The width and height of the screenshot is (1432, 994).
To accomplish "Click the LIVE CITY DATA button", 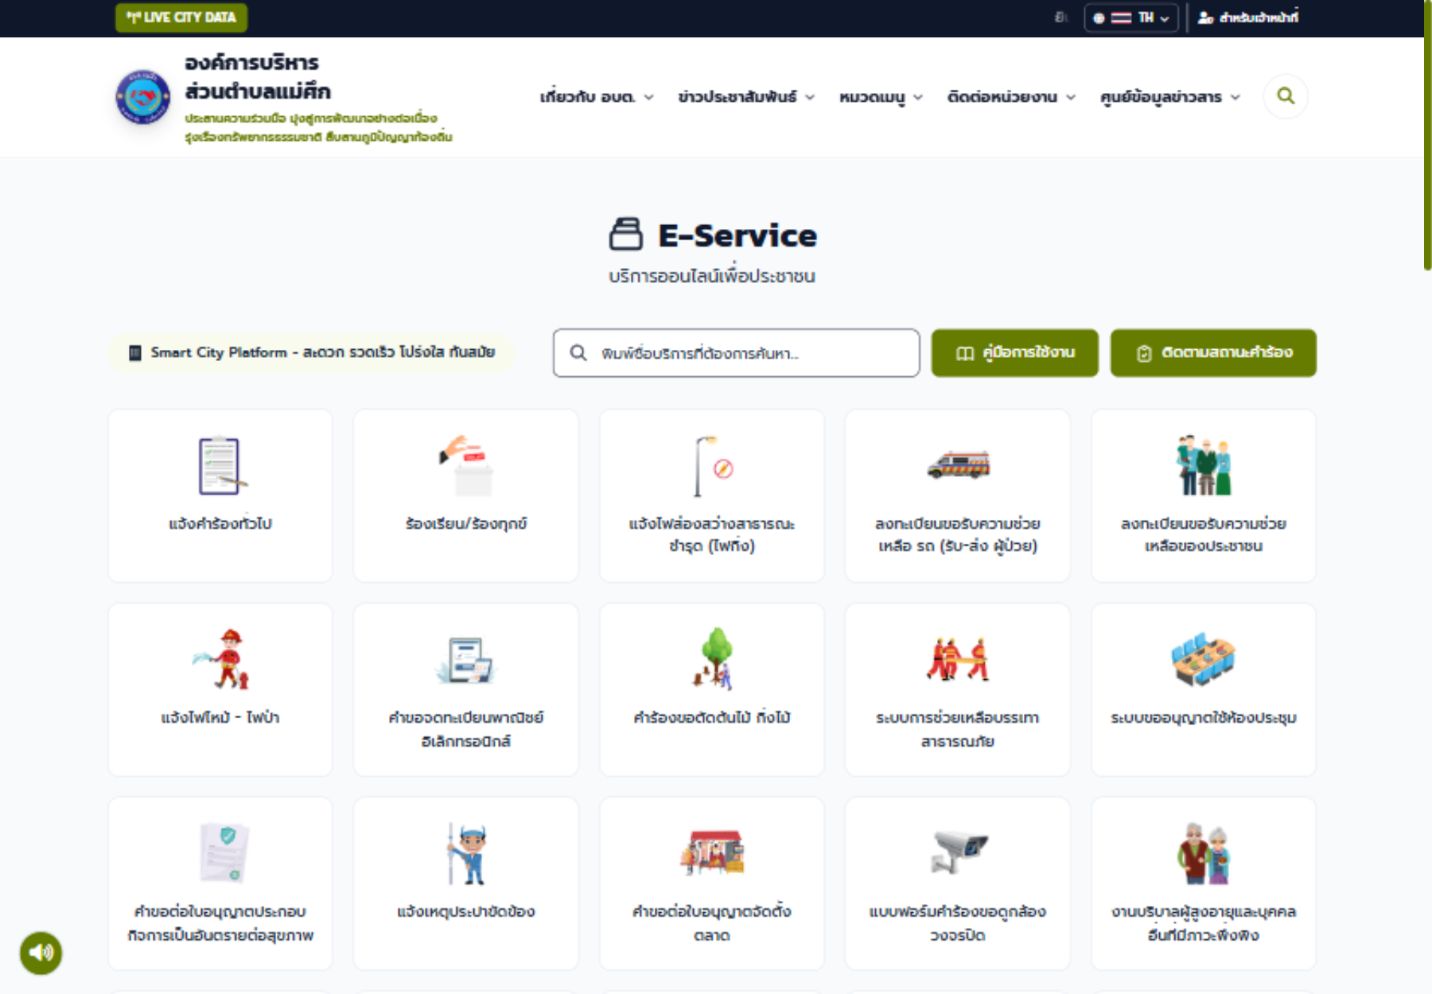I will point(181,17).
